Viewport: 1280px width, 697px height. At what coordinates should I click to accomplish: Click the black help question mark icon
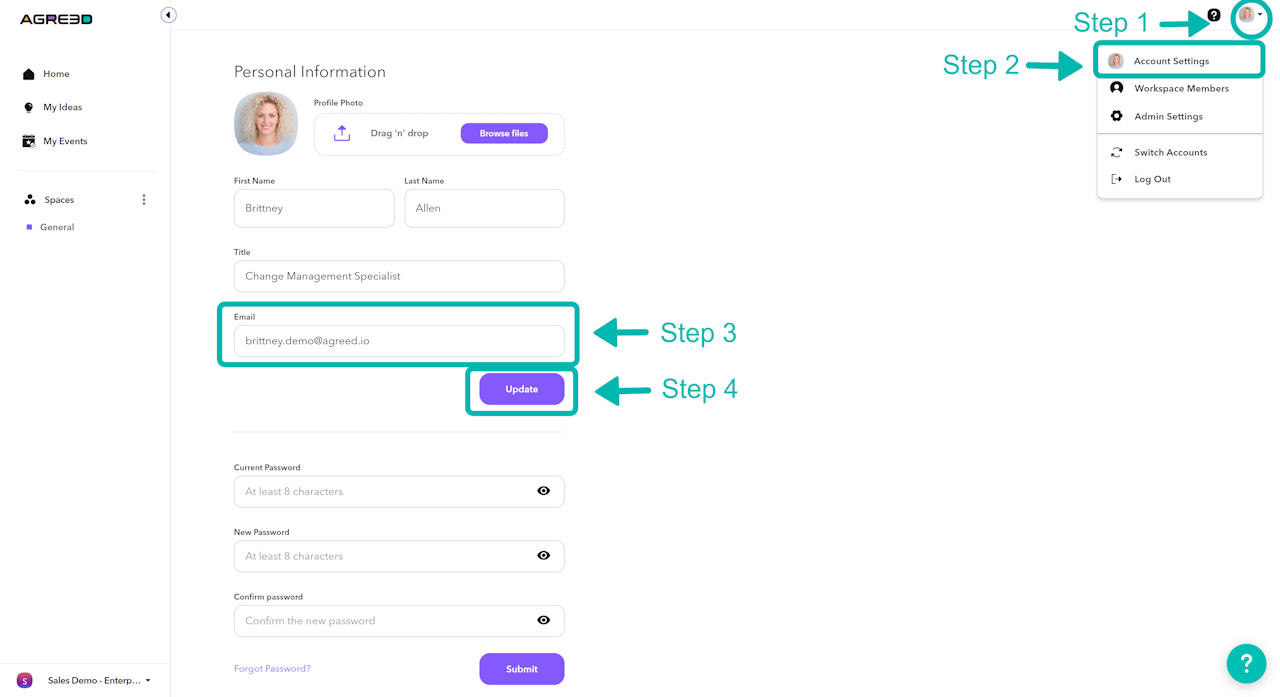[x=1214, y=15]
